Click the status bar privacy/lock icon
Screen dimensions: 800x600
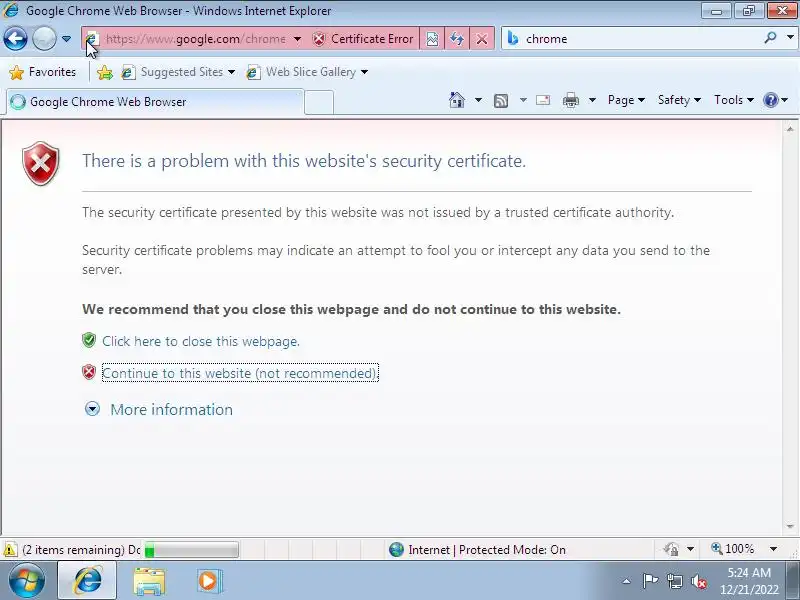pos(671,549)
